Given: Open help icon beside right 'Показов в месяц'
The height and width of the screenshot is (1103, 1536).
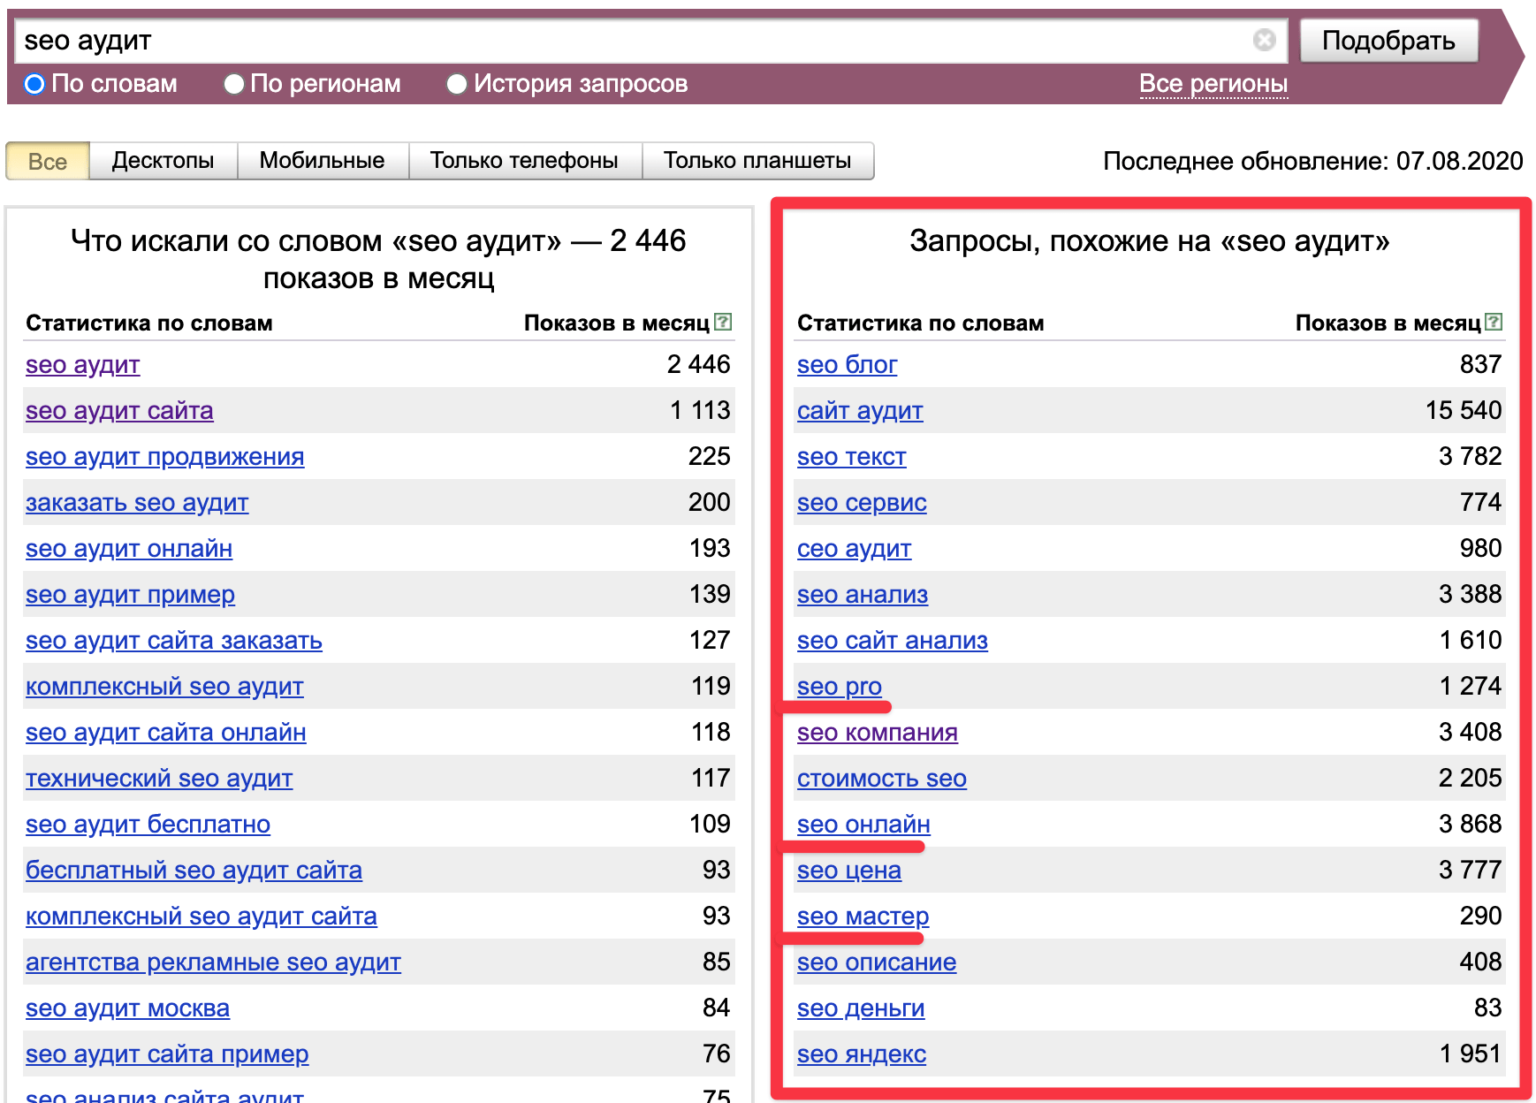Looking at the screenshot, I should pos(1494,322).
